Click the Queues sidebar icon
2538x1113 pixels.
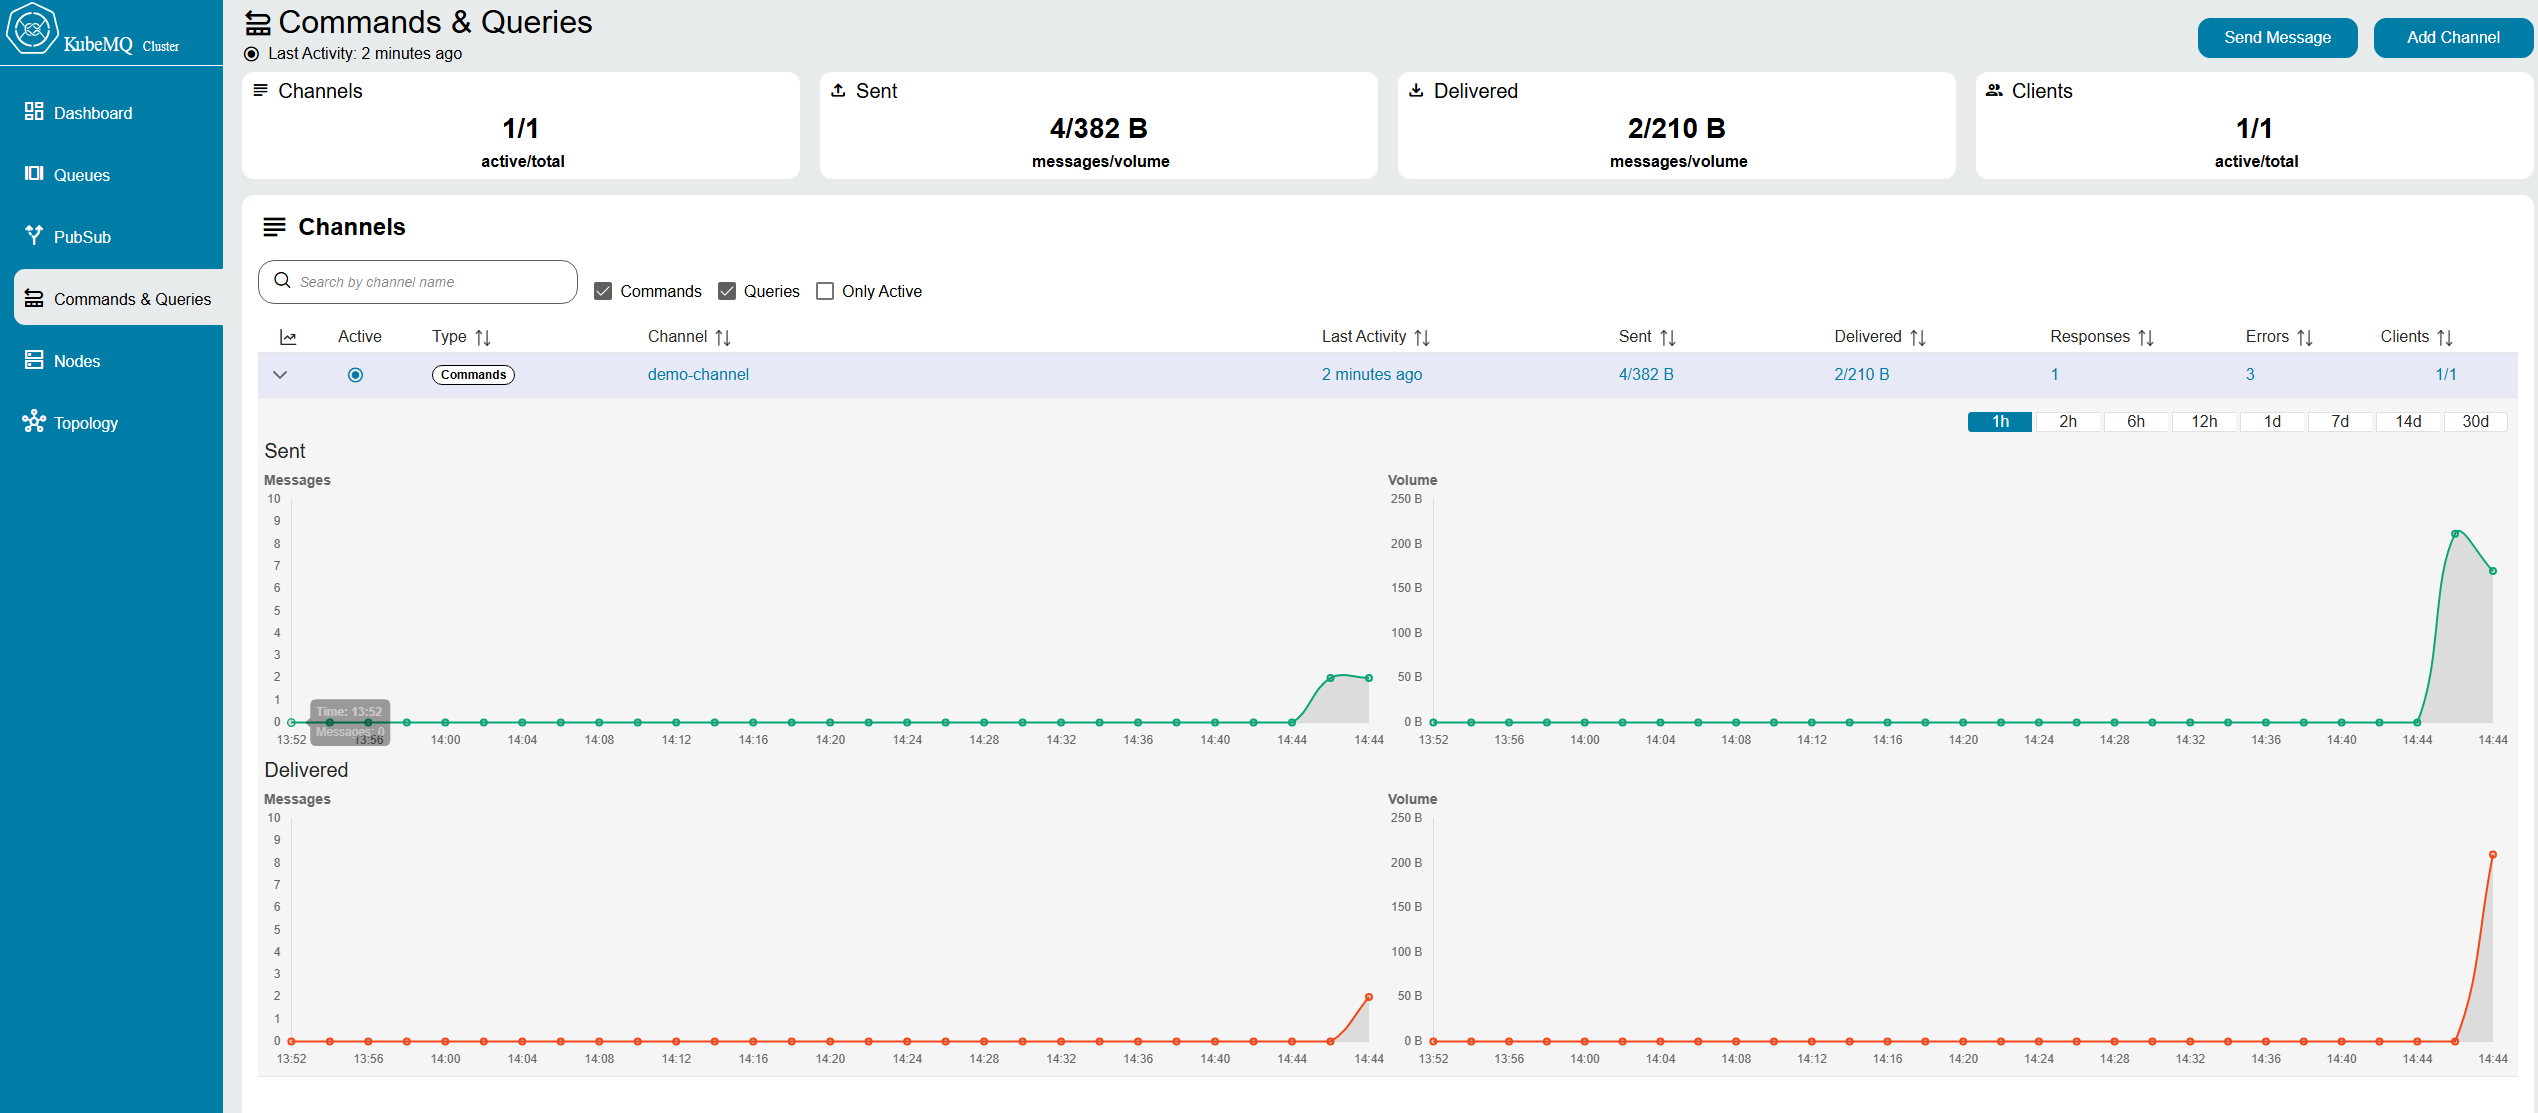click(34, 174)
